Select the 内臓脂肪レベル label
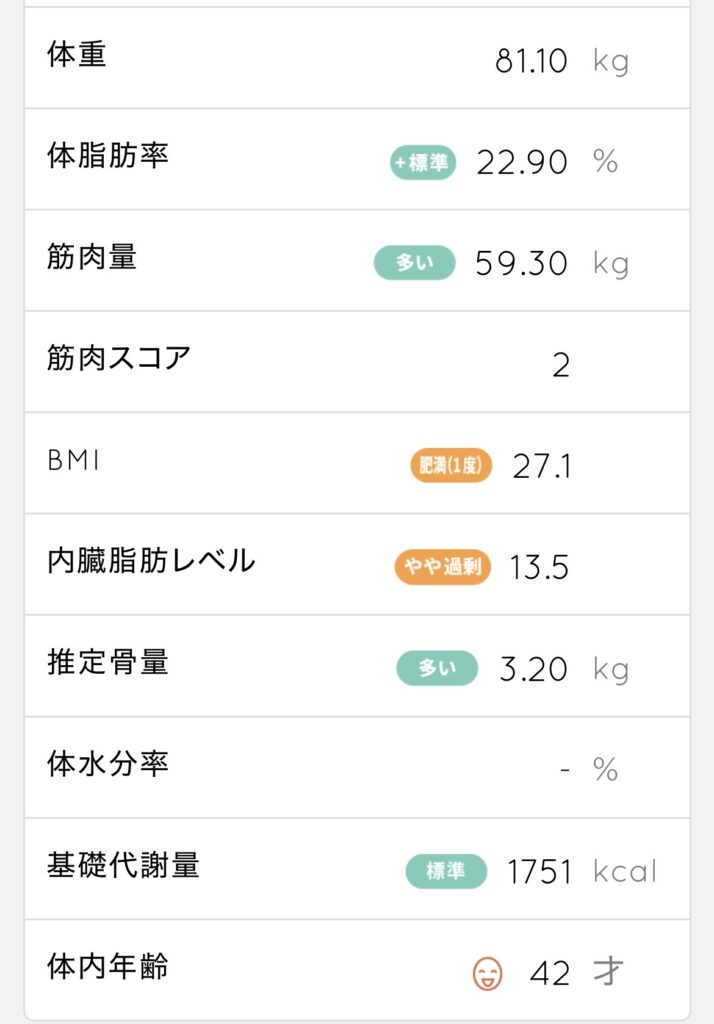 pos(151,561)
